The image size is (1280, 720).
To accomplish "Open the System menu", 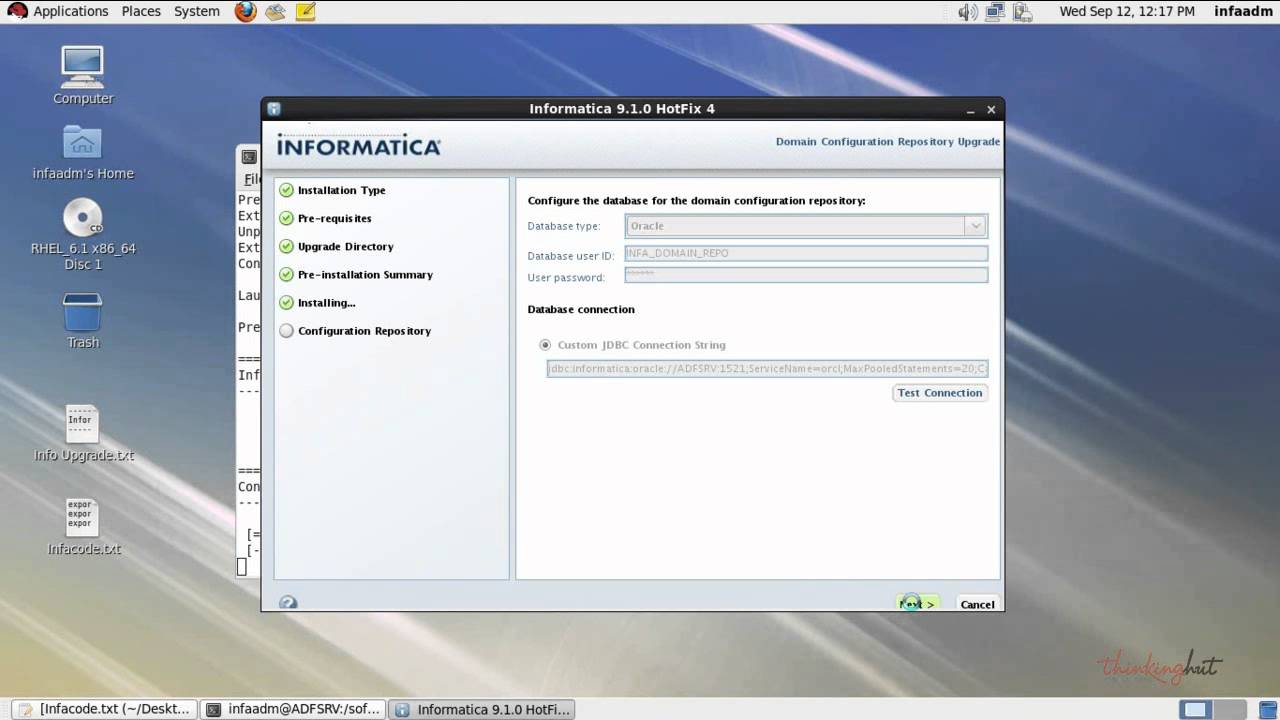I will pyautogui.click(x=197, y=11).
